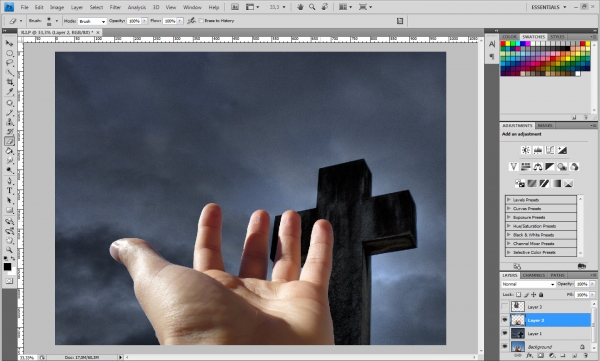Screen dimensions: 600x361
Task: Create new layer from Layers panel
Action: click(x=574, y=356)
